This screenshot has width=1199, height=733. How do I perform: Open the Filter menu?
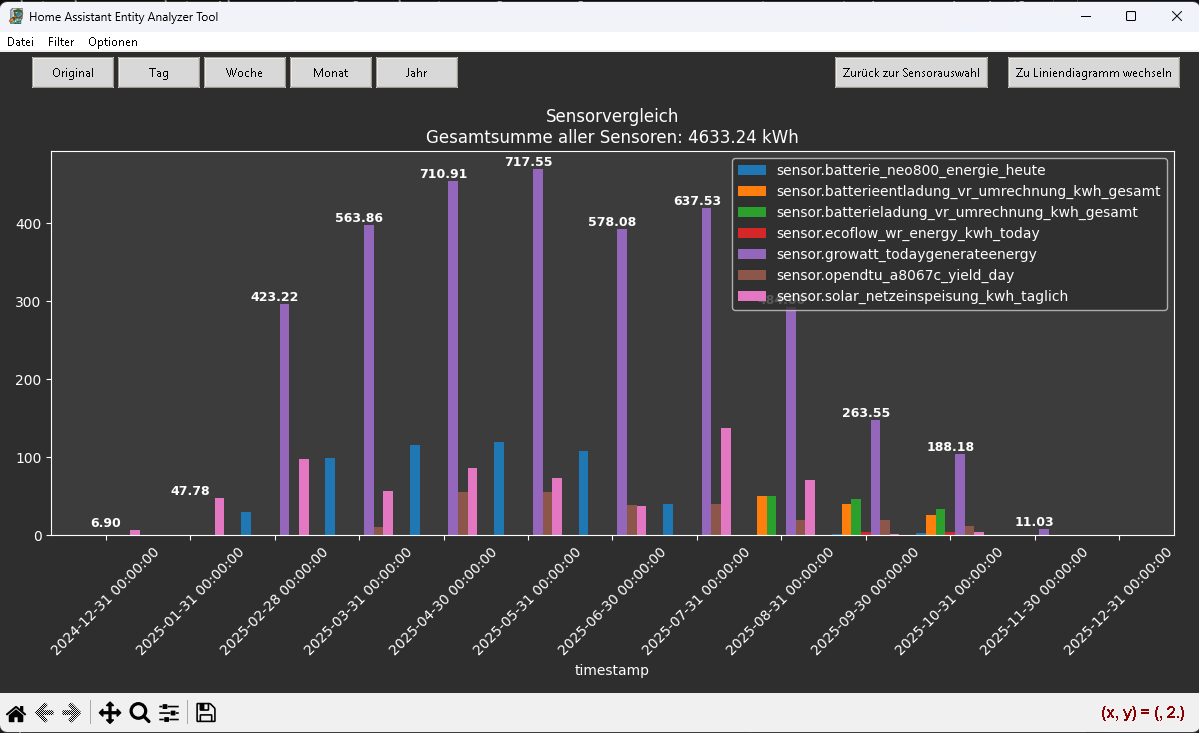pyautogui.click(x=61, y=42)
